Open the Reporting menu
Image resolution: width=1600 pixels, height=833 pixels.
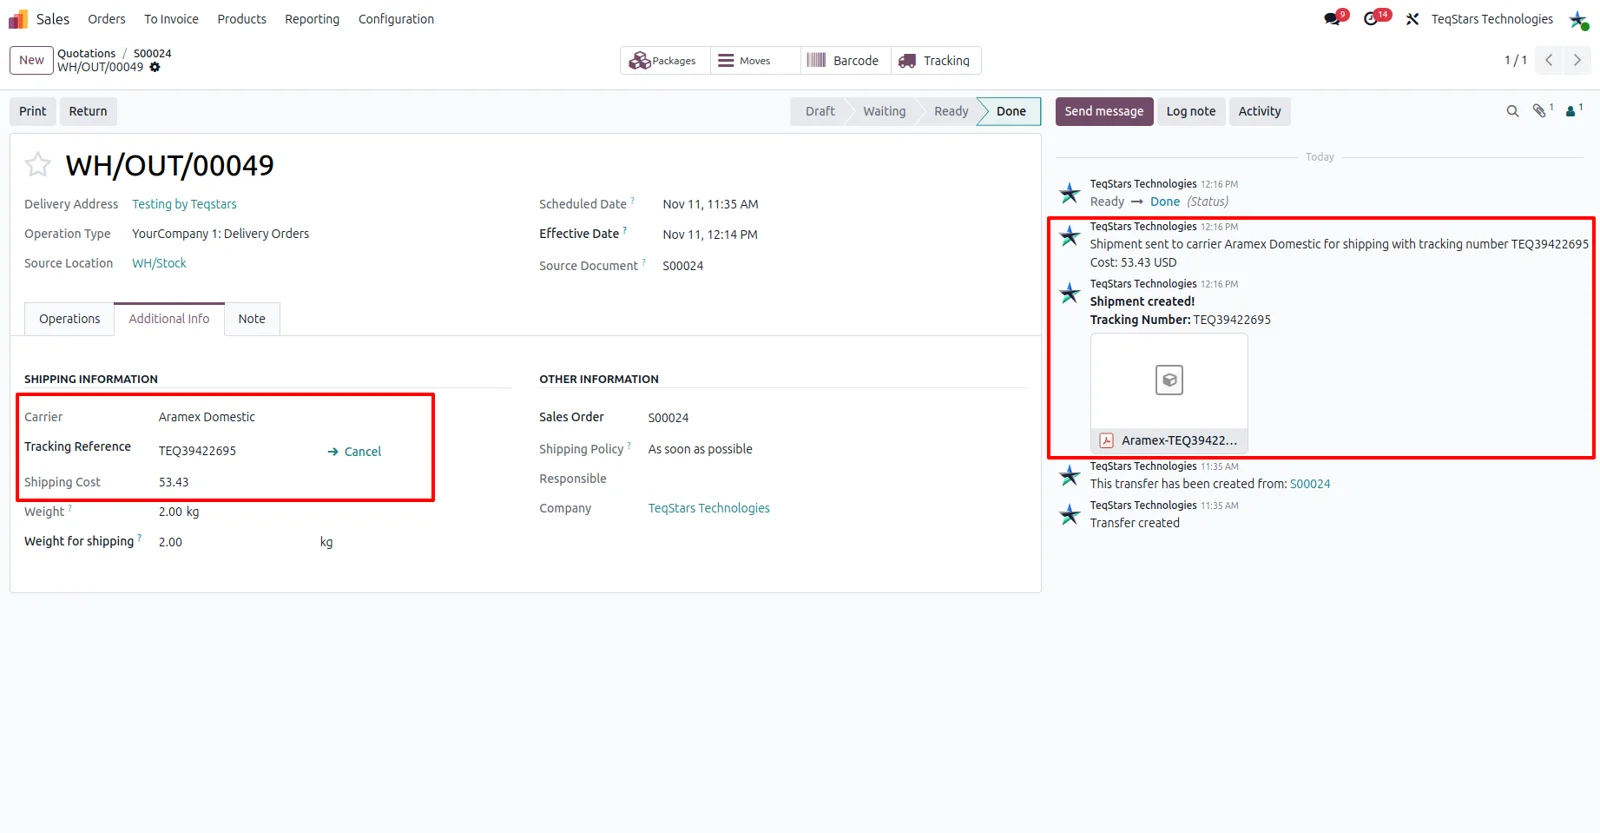pos(312,19)
